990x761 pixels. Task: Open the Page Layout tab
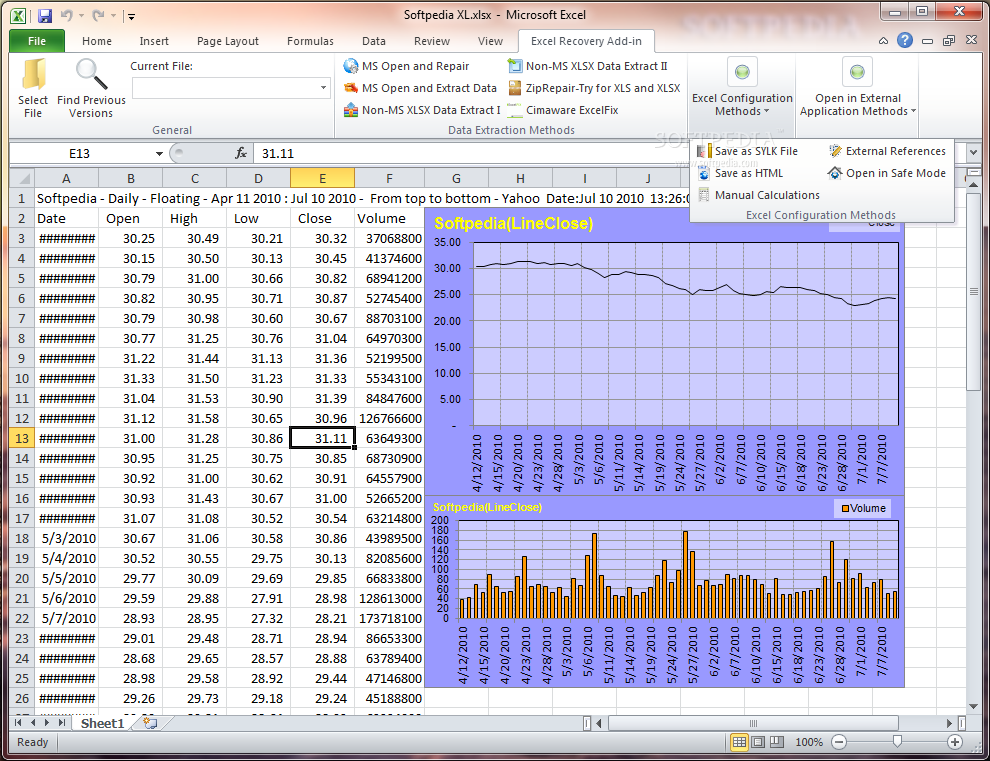228,41
